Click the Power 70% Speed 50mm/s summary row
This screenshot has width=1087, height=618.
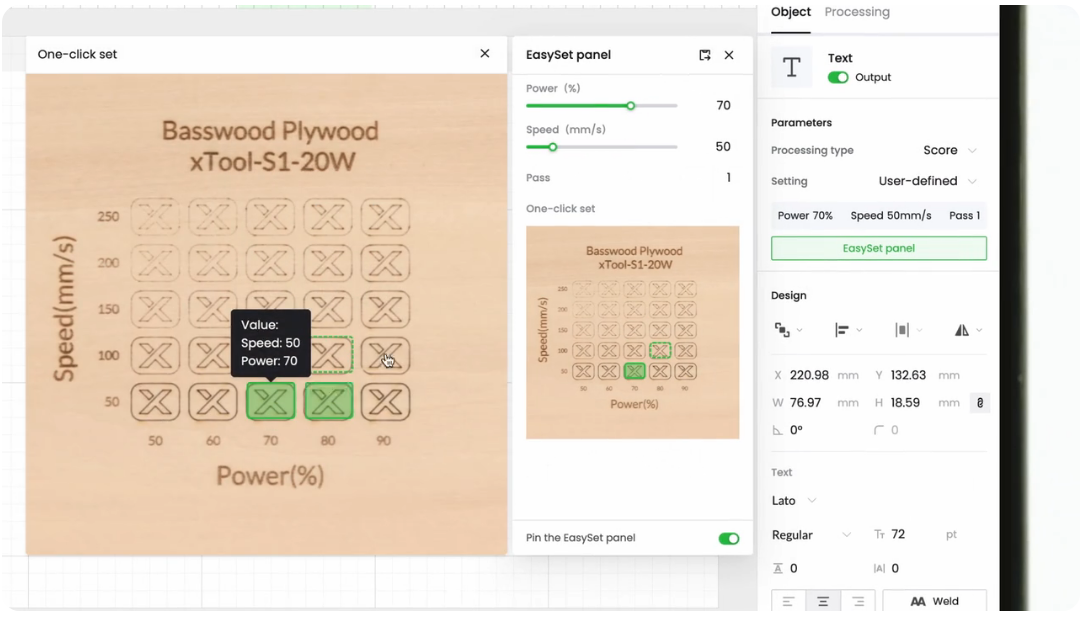[878, 216]
